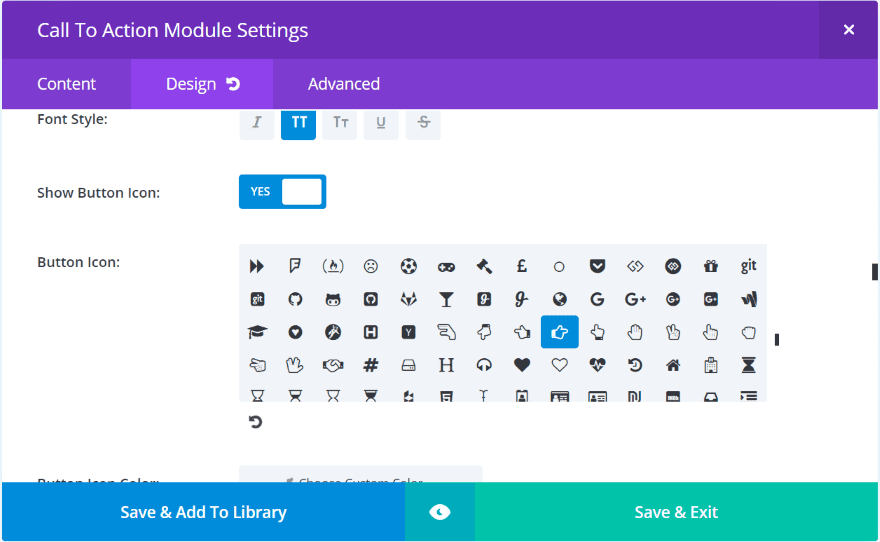The height and width of the screenshot is (542, 880).
Task: Select the GitHub cat-face alternate icon
Action: pyautogui.click(x=333, y=300)
